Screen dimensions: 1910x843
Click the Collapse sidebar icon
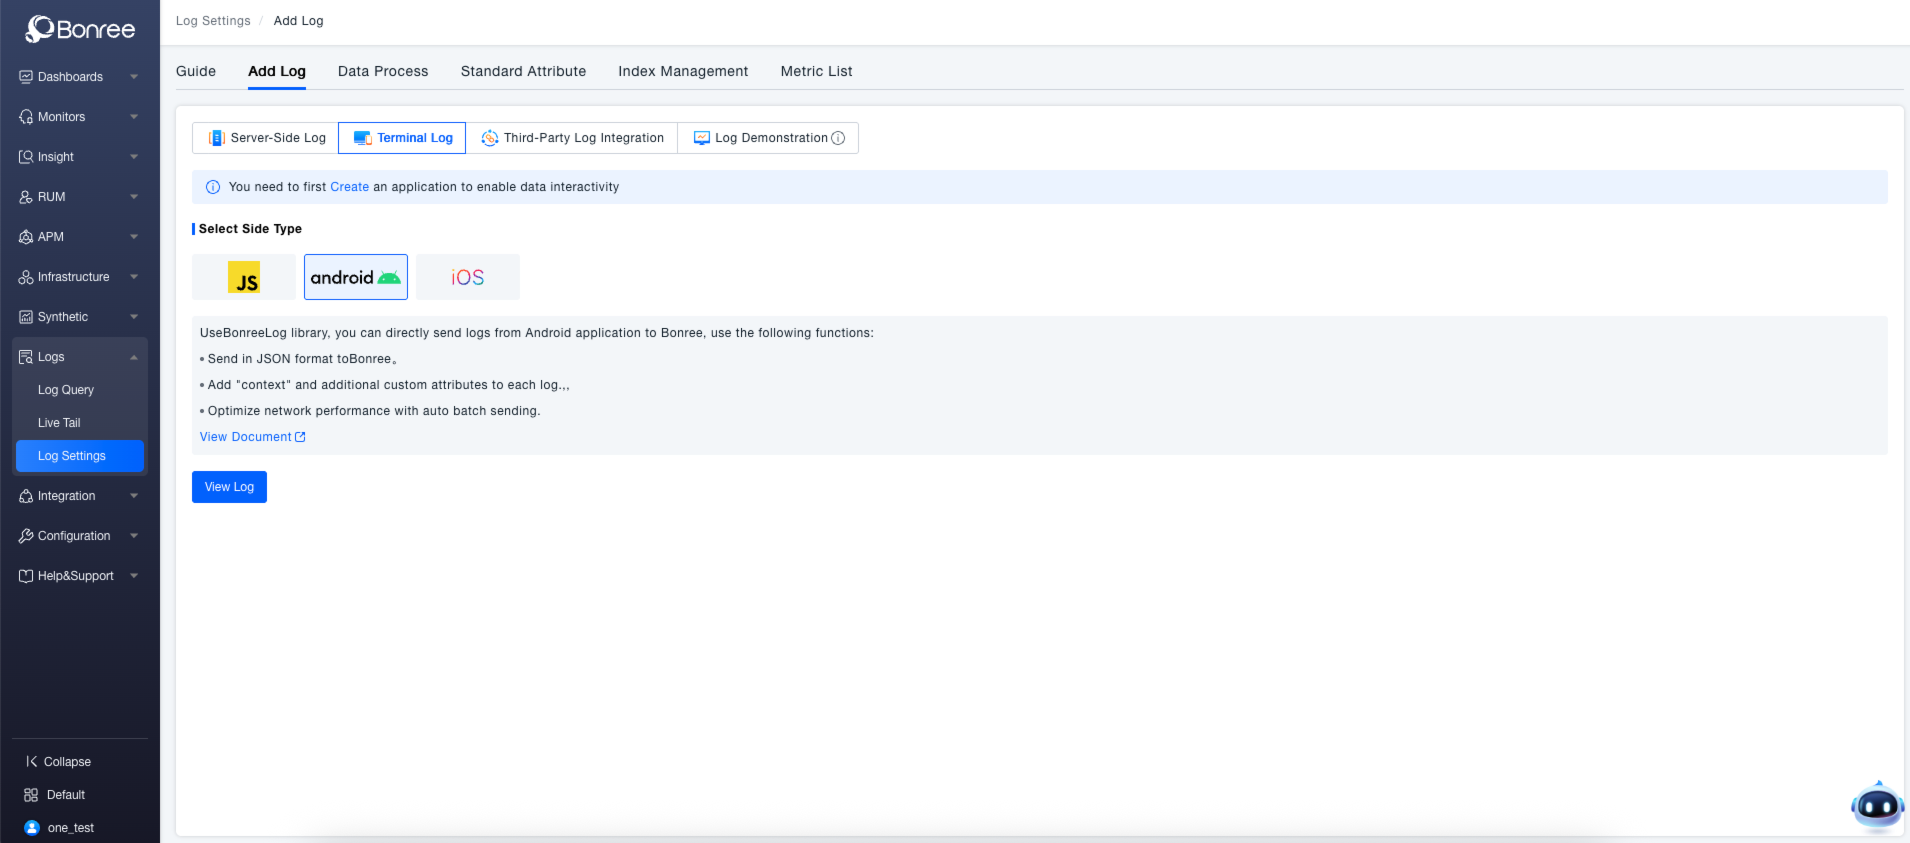tap(31, 762)
